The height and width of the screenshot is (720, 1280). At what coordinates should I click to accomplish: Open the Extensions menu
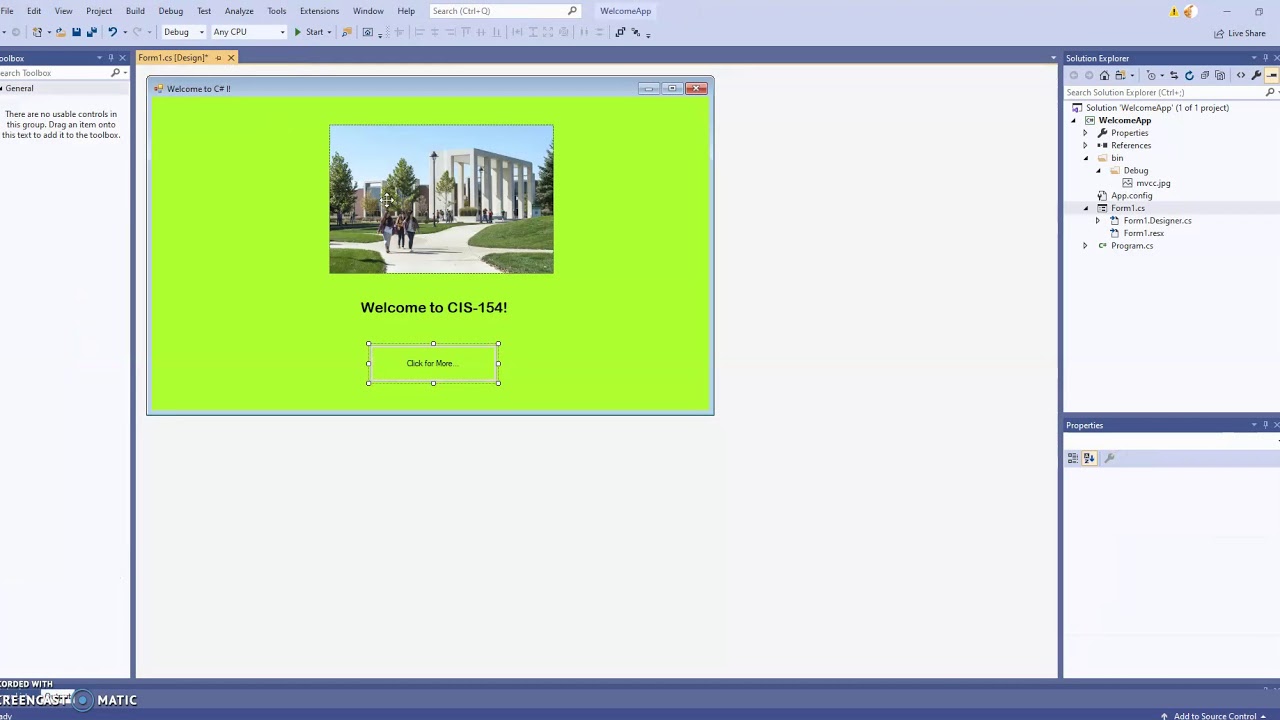(319, 11)
